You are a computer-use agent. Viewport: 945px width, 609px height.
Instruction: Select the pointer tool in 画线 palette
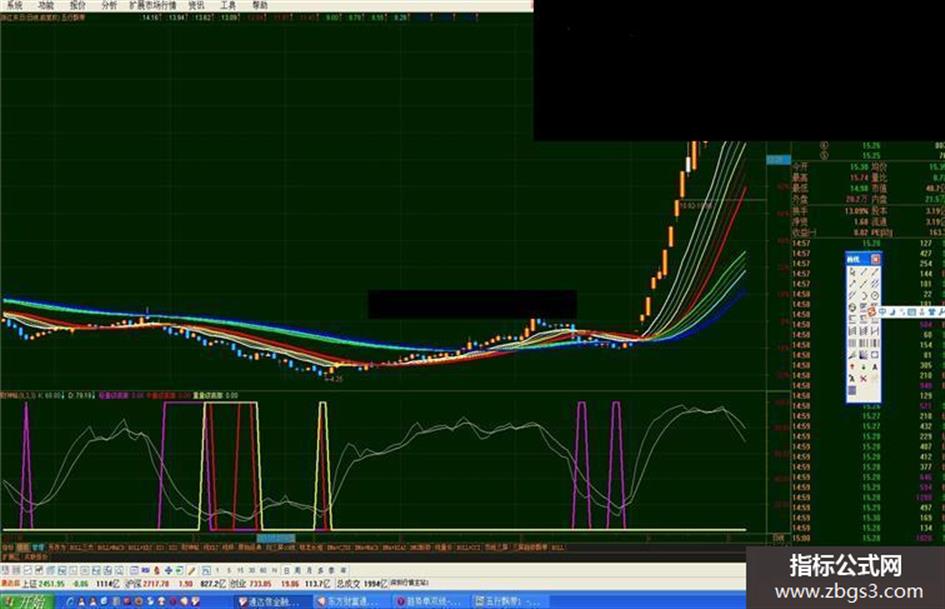852,272
